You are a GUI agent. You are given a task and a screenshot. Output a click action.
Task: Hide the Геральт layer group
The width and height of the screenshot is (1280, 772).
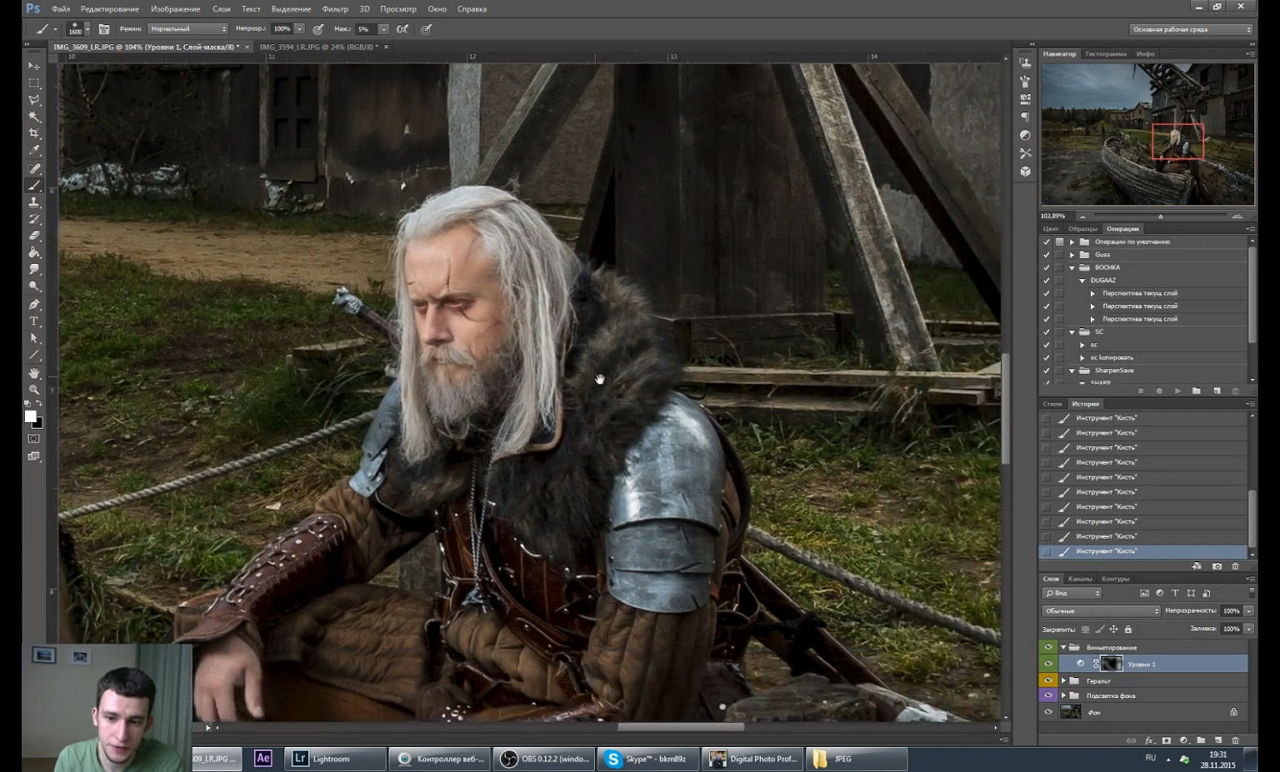point(1048,681)
